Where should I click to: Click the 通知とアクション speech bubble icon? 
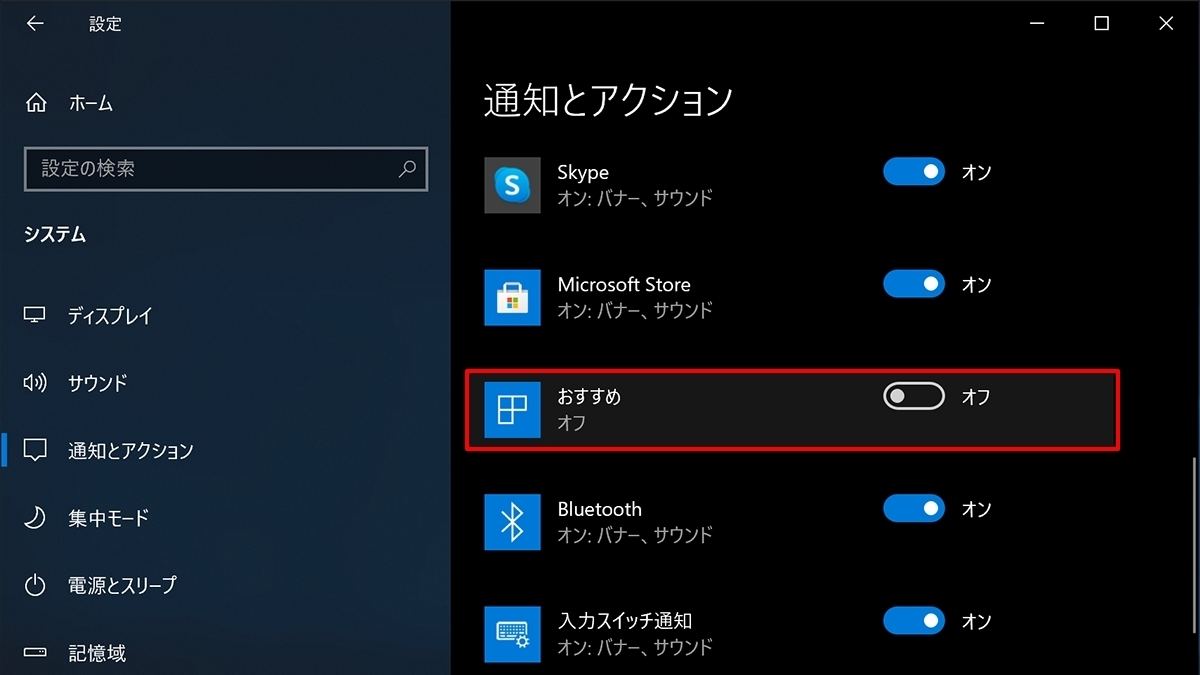(35, 451)
